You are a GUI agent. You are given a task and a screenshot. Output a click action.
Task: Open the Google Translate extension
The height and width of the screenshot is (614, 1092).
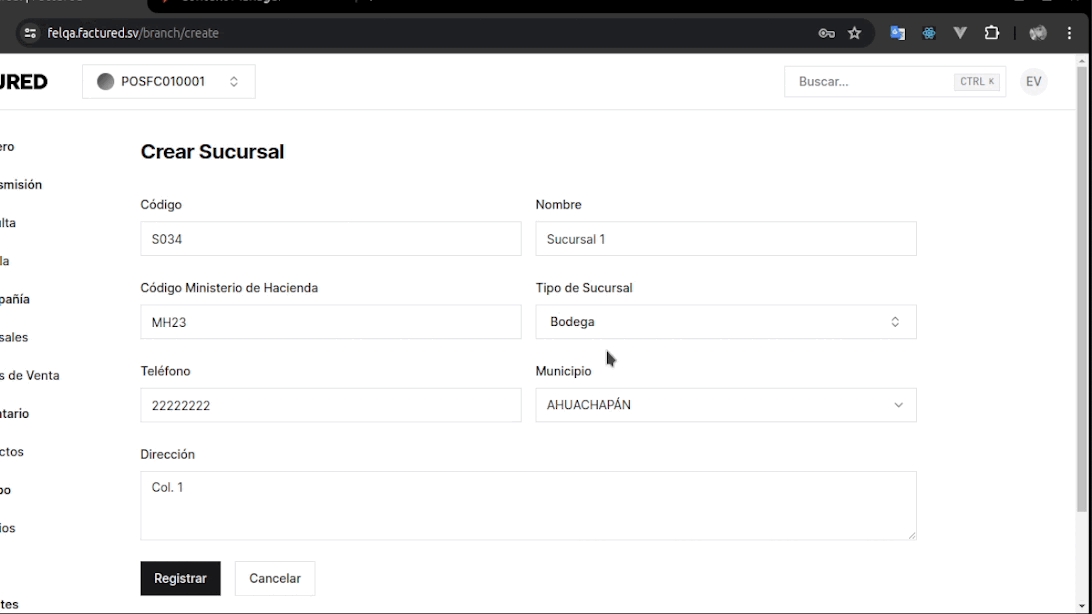(897, 33)
